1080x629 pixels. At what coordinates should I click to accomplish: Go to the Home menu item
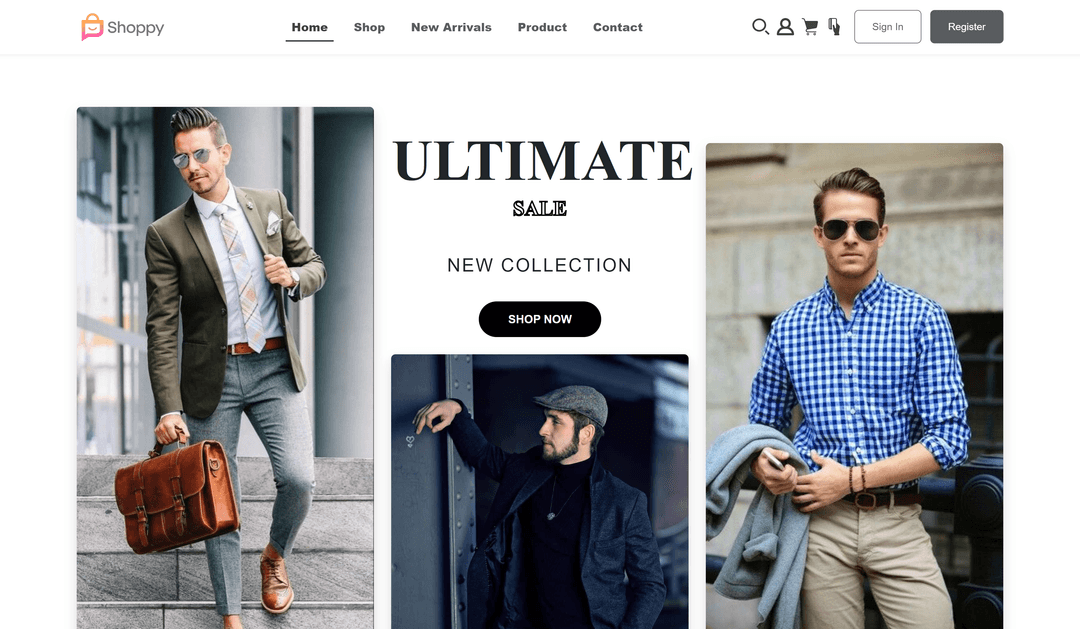pyautogui.click(x=309, y=28)
